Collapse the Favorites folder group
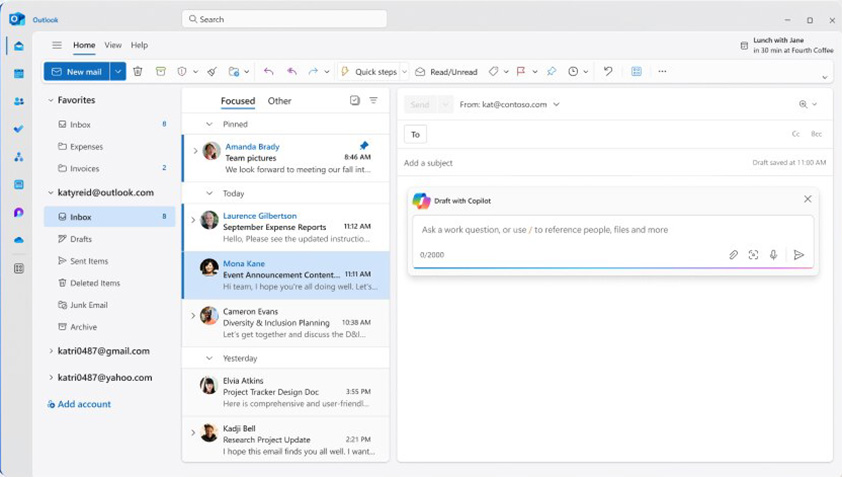 pos(50,100)
